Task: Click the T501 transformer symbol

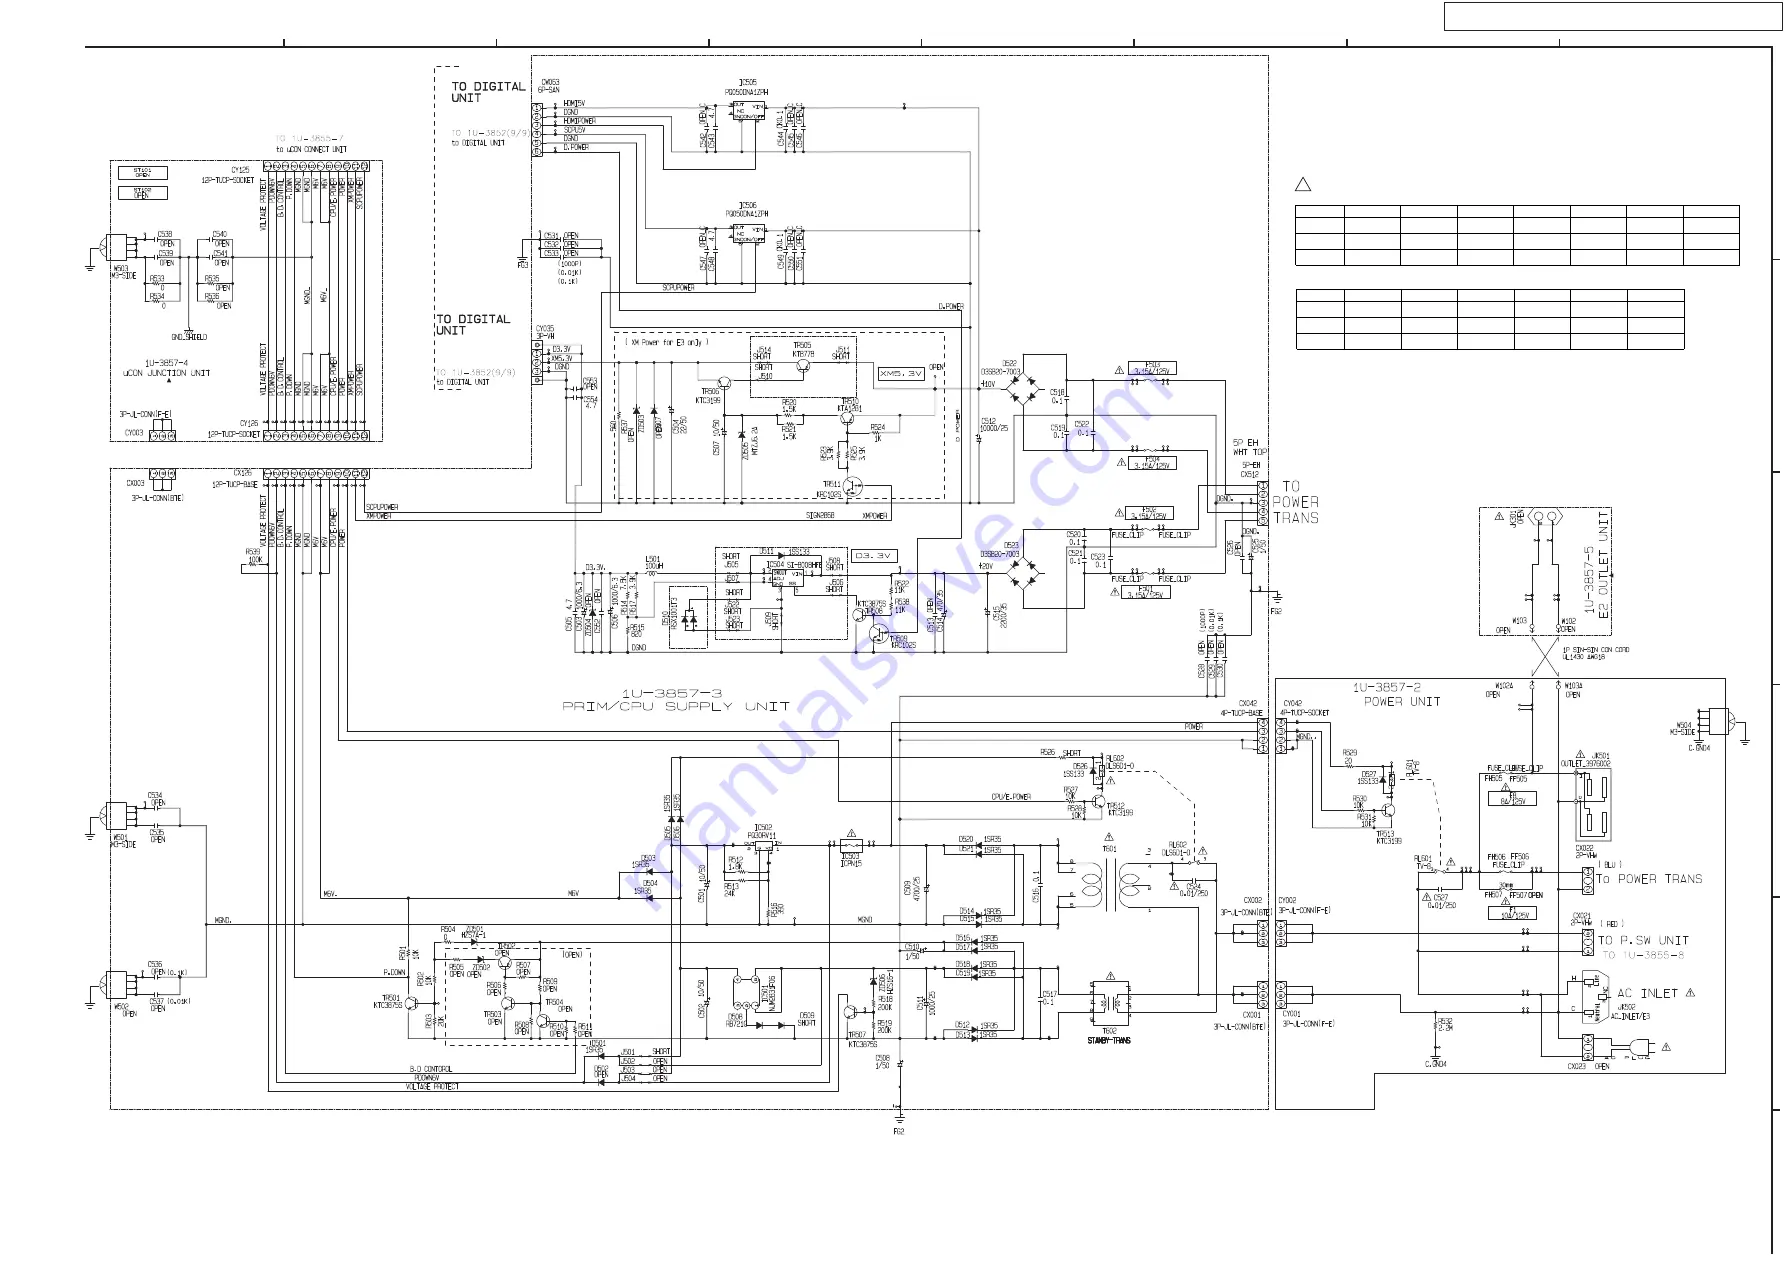Action: (1110, 884)
